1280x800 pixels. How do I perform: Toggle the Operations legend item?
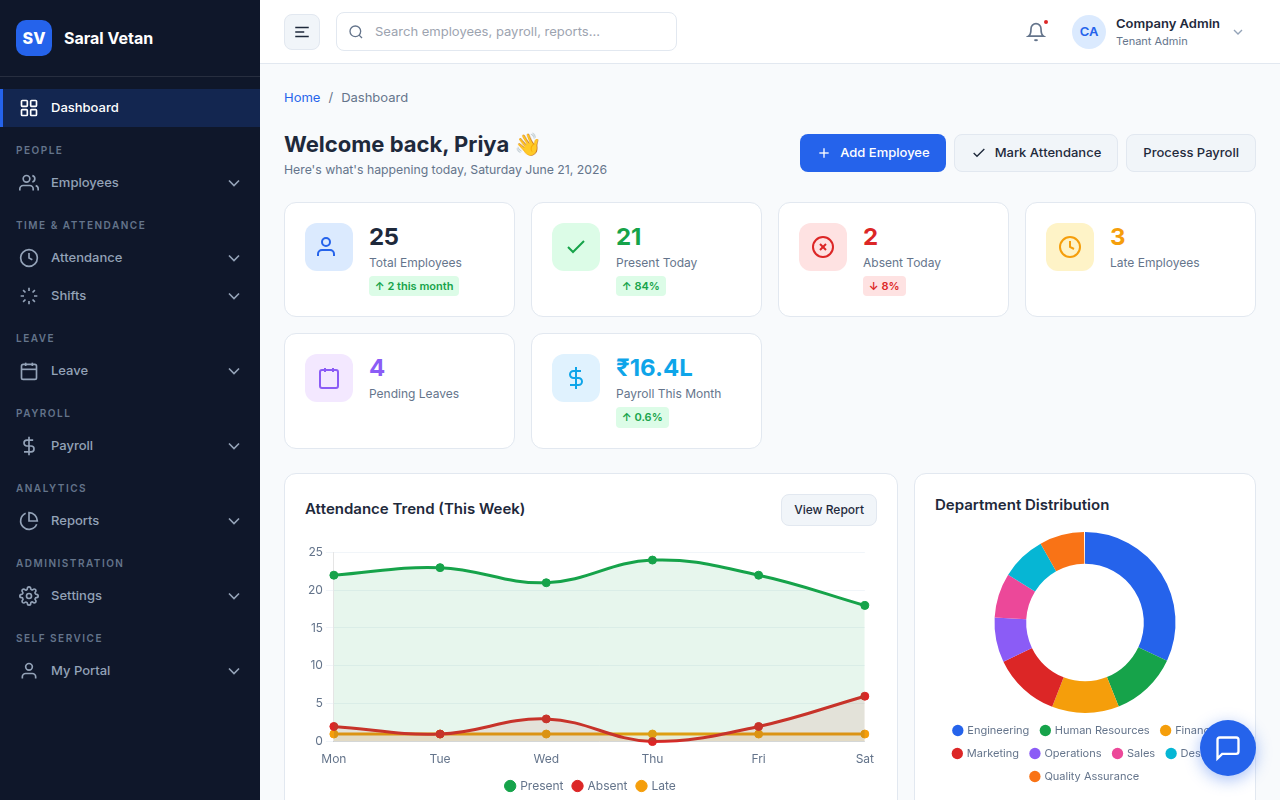coord(1065,754)
